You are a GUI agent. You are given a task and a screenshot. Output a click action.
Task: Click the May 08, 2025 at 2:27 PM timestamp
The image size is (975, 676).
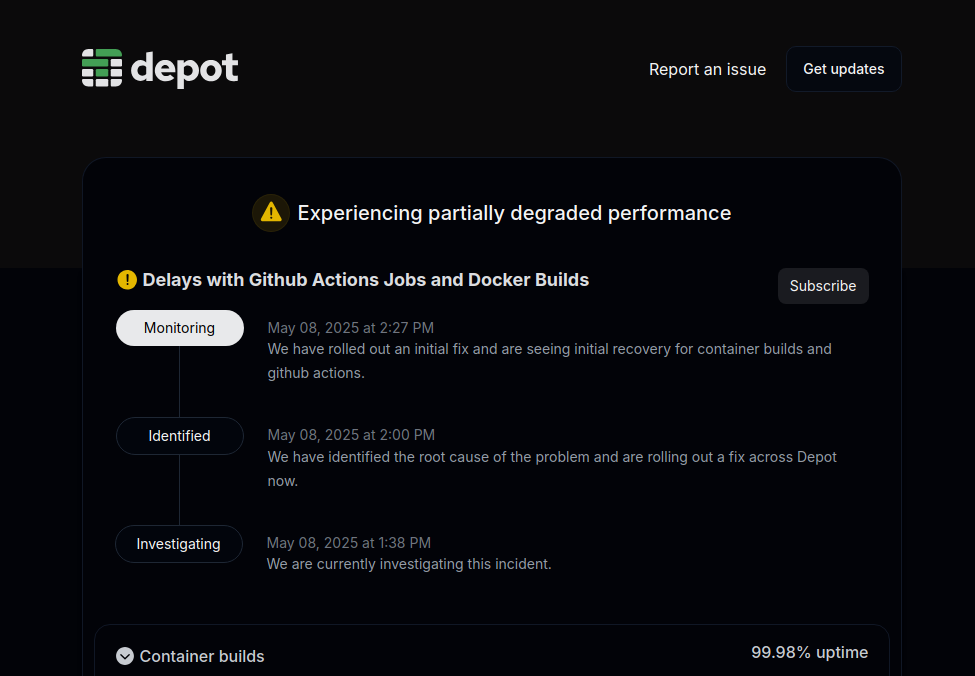click(x=351, y=328)
